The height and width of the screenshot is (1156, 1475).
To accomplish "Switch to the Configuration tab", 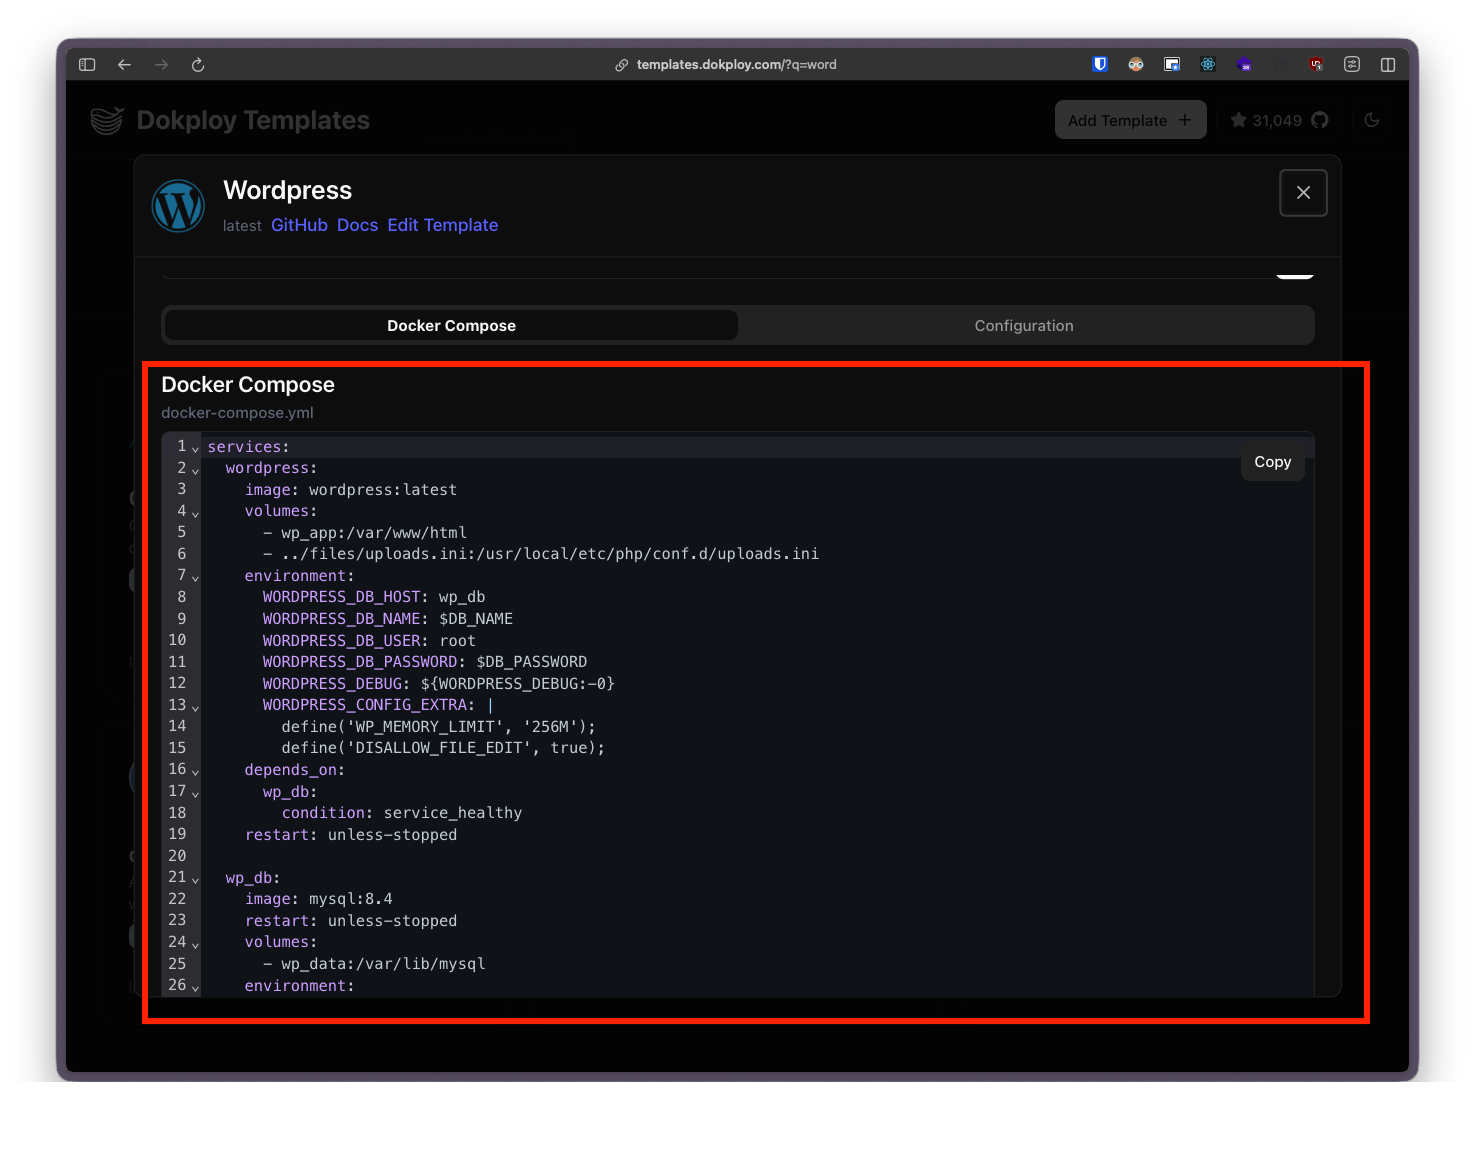I will (1024, 326).
